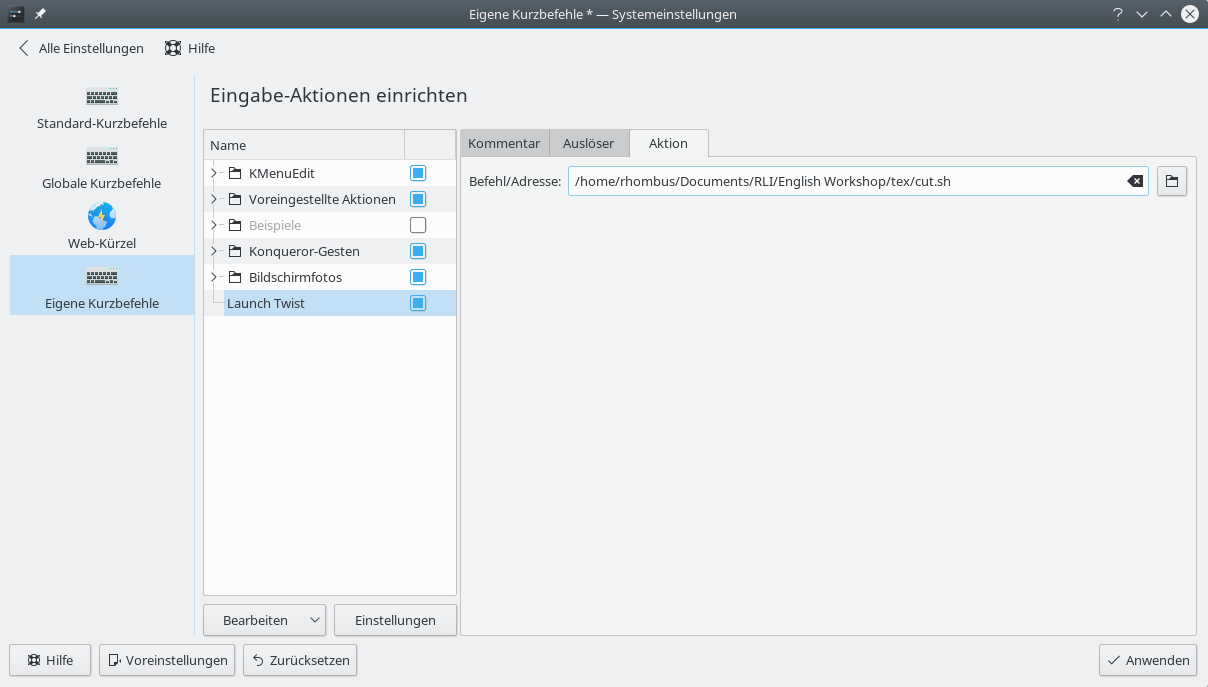Image resolution: width=1208 pixels, height=687 pixels.
Task: Click the Konqueror-Gesten folder icon
Action: [235, 251]
